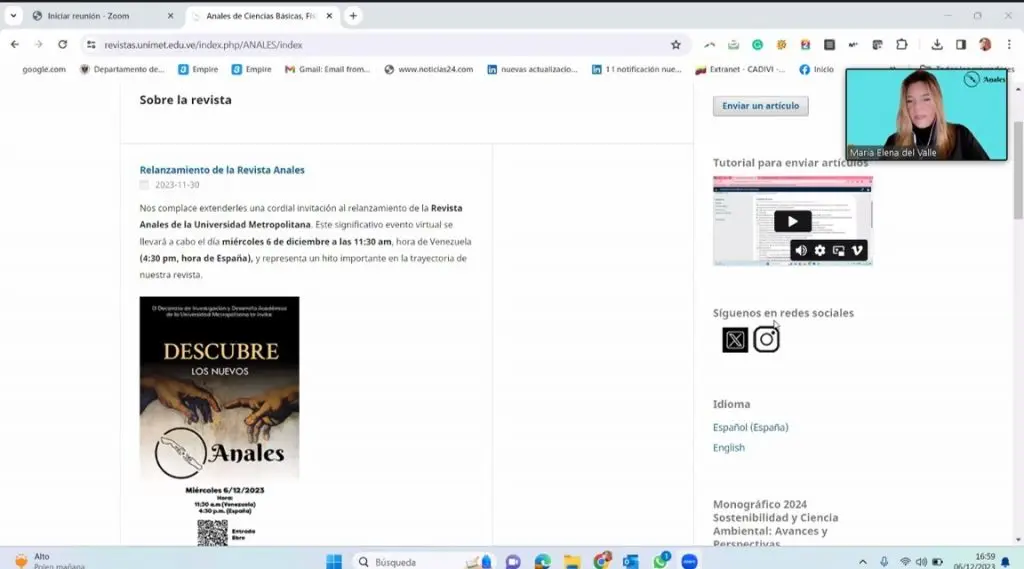Toggle picture-in-picture on the tutorial video
This screenshot has width=1024, height=569.
point(839,251)
